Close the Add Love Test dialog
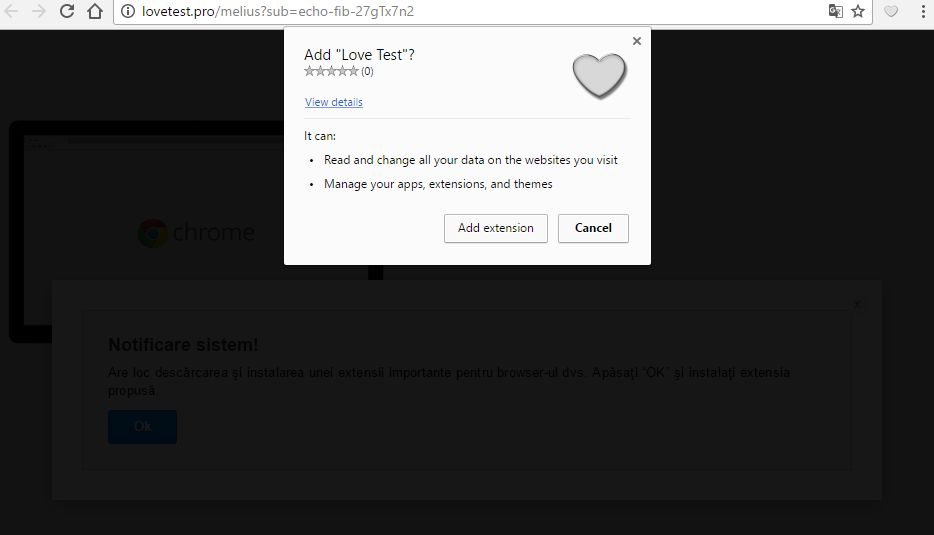Screen dimensions: 934x535 tap(637, 41)
